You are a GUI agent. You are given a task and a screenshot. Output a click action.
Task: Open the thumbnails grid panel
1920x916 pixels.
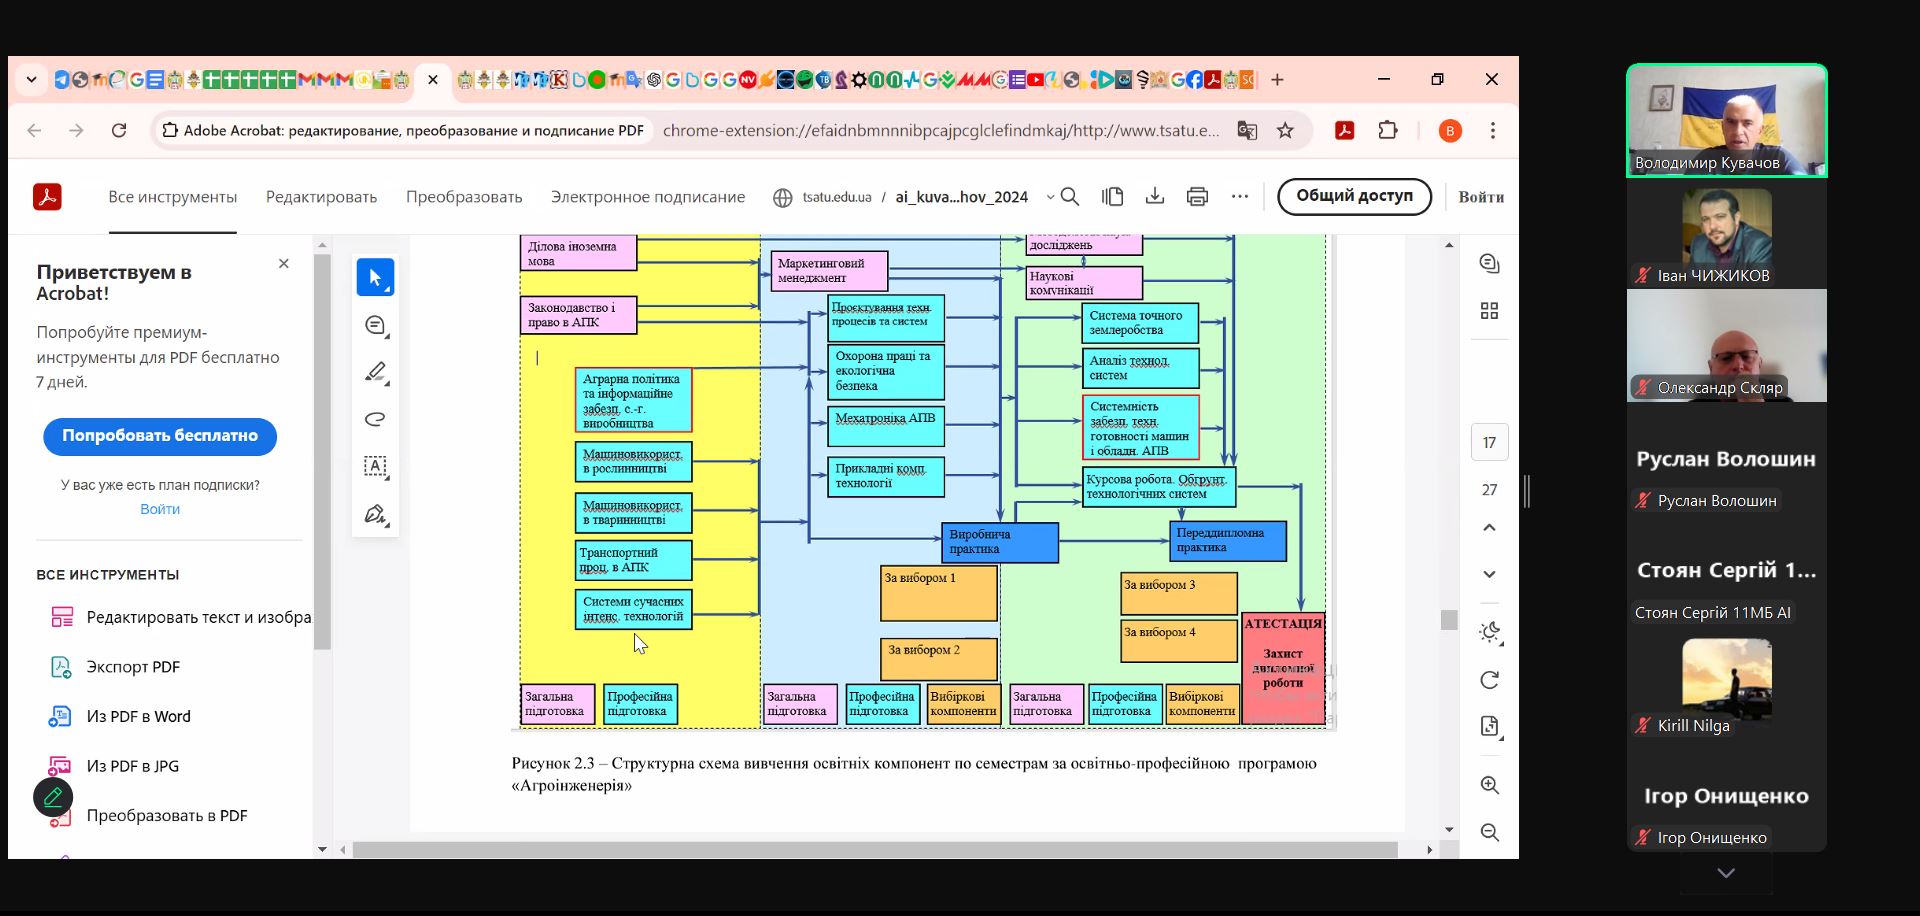tap(1489, 311)
